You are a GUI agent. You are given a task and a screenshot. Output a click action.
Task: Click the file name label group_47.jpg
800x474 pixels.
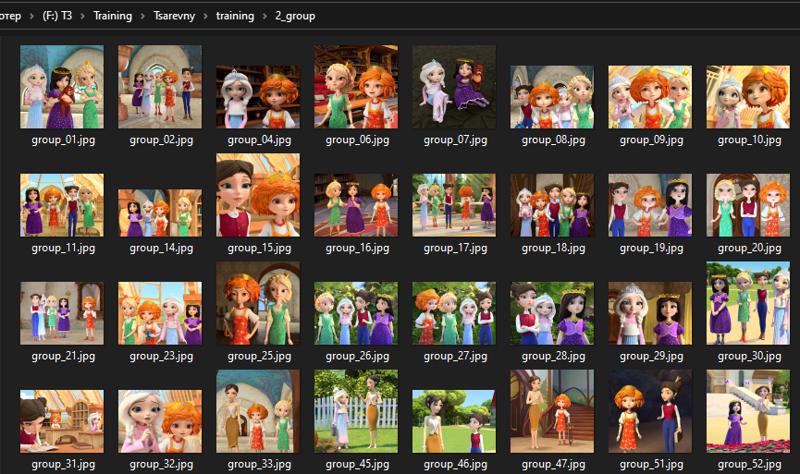[553, 464]
